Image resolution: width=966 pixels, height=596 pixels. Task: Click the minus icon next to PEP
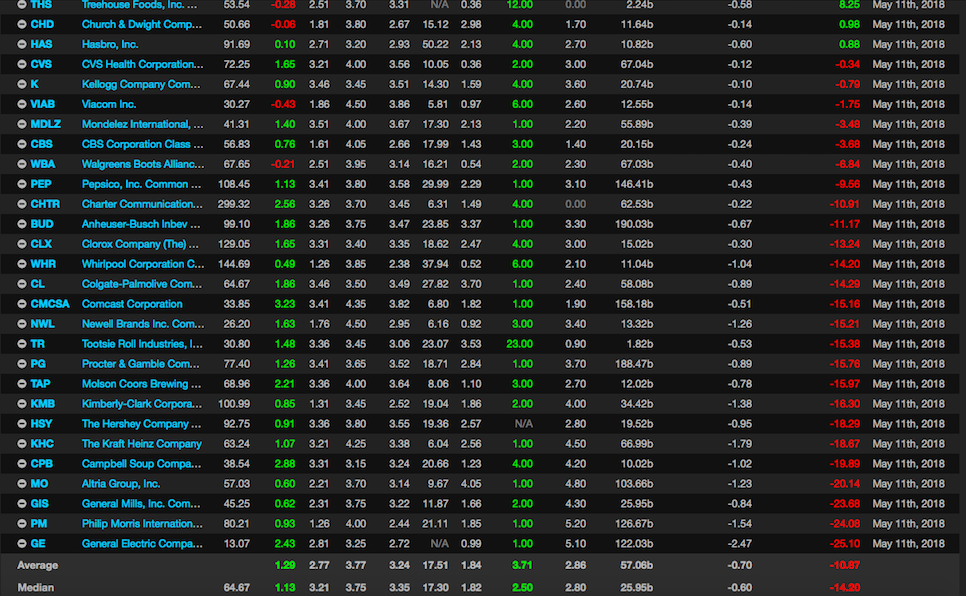[x=22, y=184]
